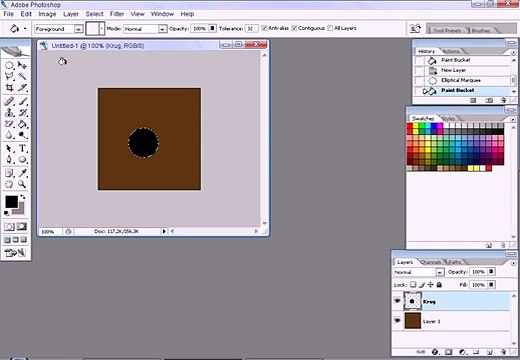Select the Type tool
This screenshot has width=520, height=360.
(22, 149)
